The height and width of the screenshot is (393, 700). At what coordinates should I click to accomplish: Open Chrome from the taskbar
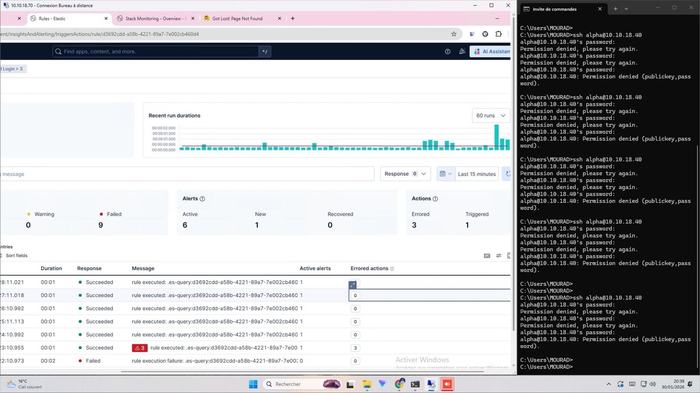[399, 384]
